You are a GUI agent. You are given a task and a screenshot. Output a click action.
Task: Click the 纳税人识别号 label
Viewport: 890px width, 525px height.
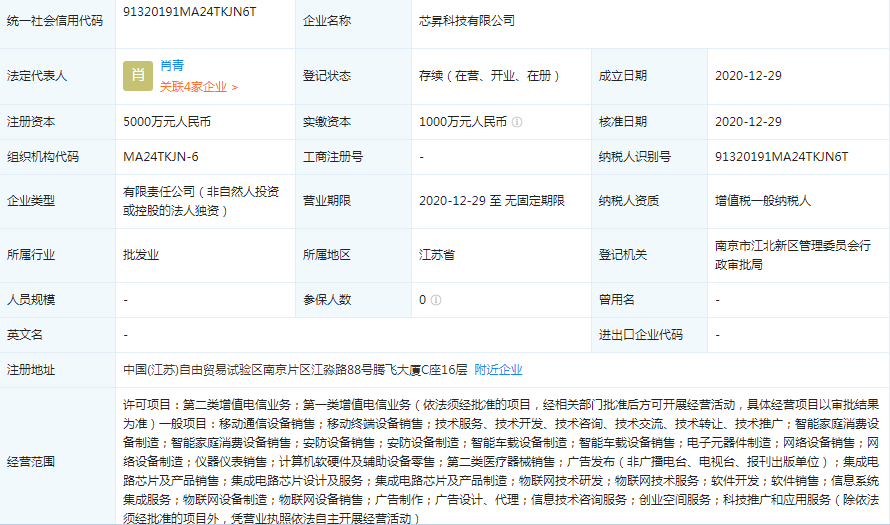(x=635, y=157)
